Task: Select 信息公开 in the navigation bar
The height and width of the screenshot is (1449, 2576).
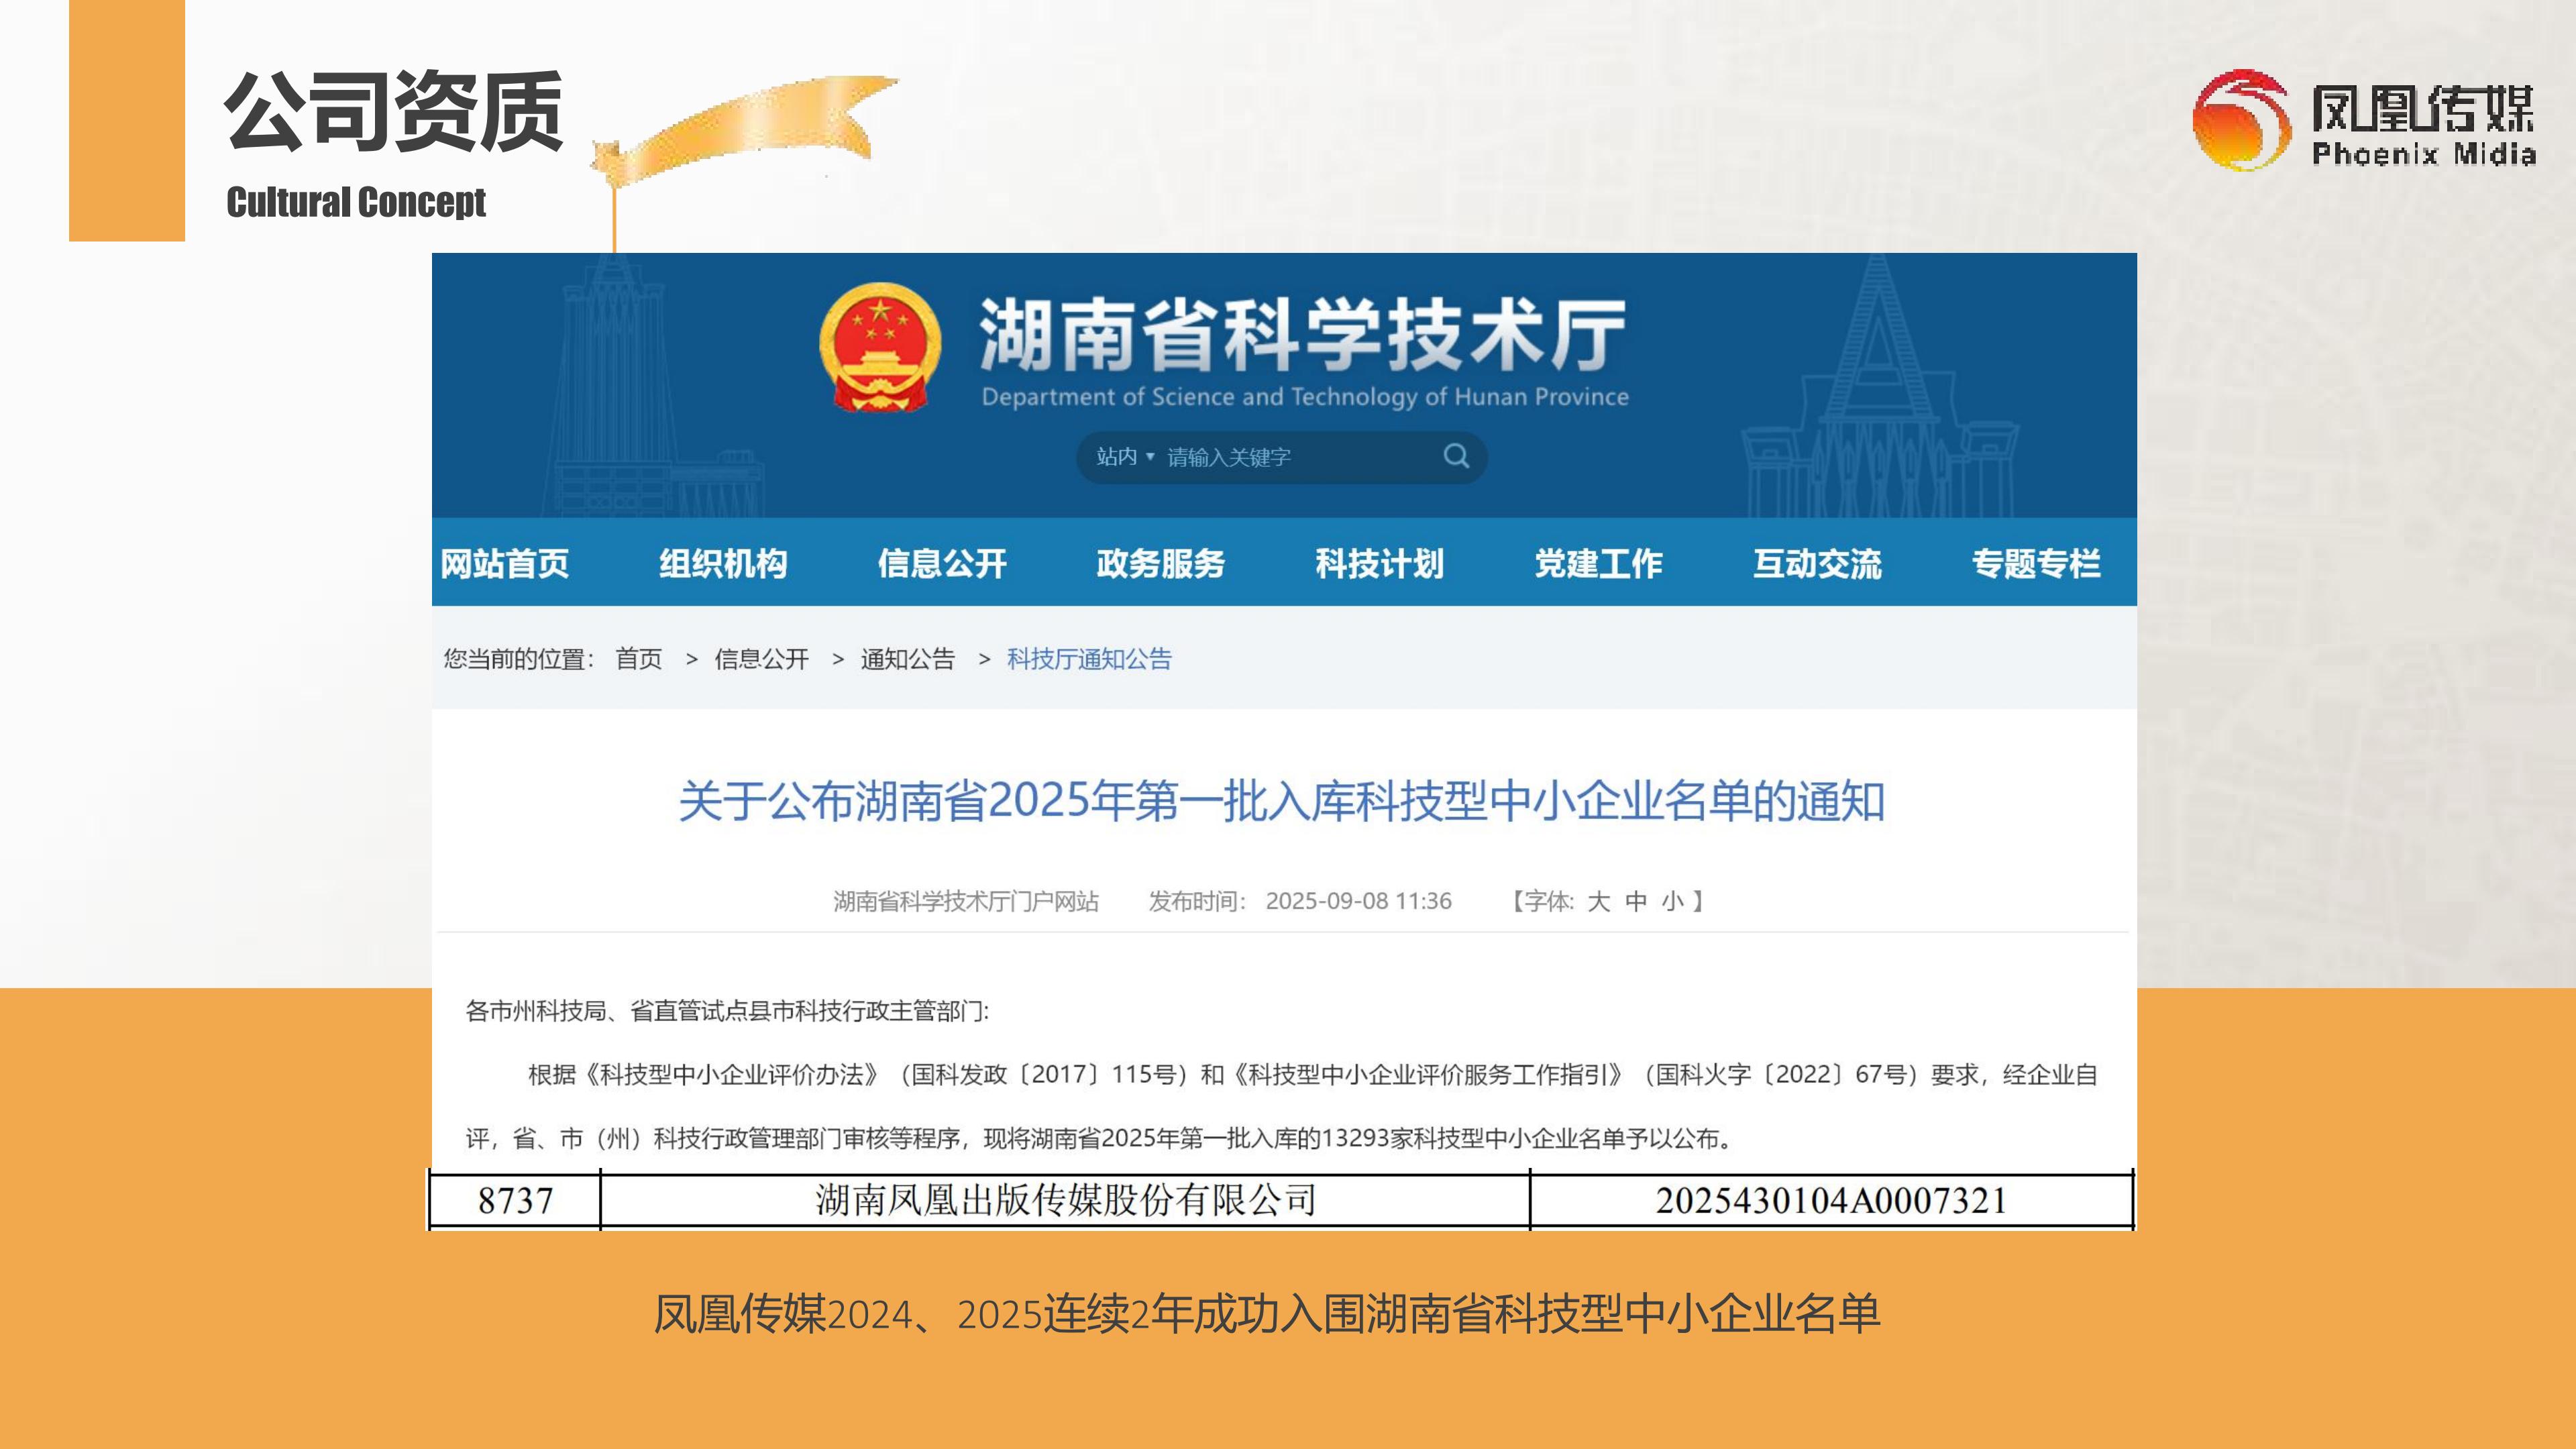Action: point(942,563)
